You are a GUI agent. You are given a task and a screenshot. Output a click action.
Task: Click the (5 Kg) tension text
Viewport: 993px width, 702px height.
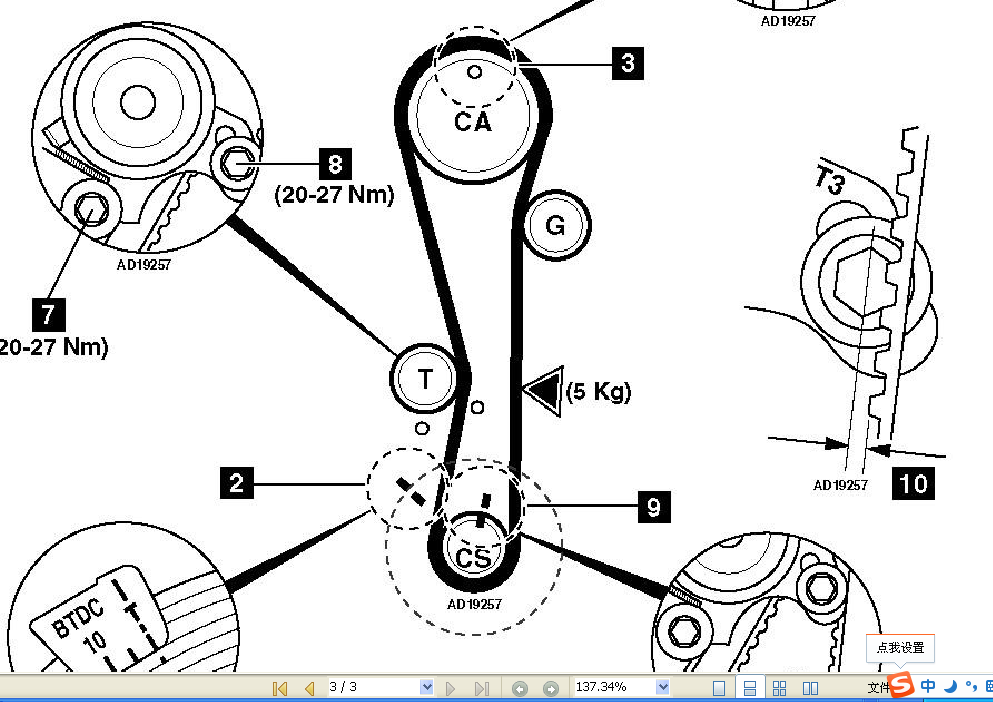(598, 392)
